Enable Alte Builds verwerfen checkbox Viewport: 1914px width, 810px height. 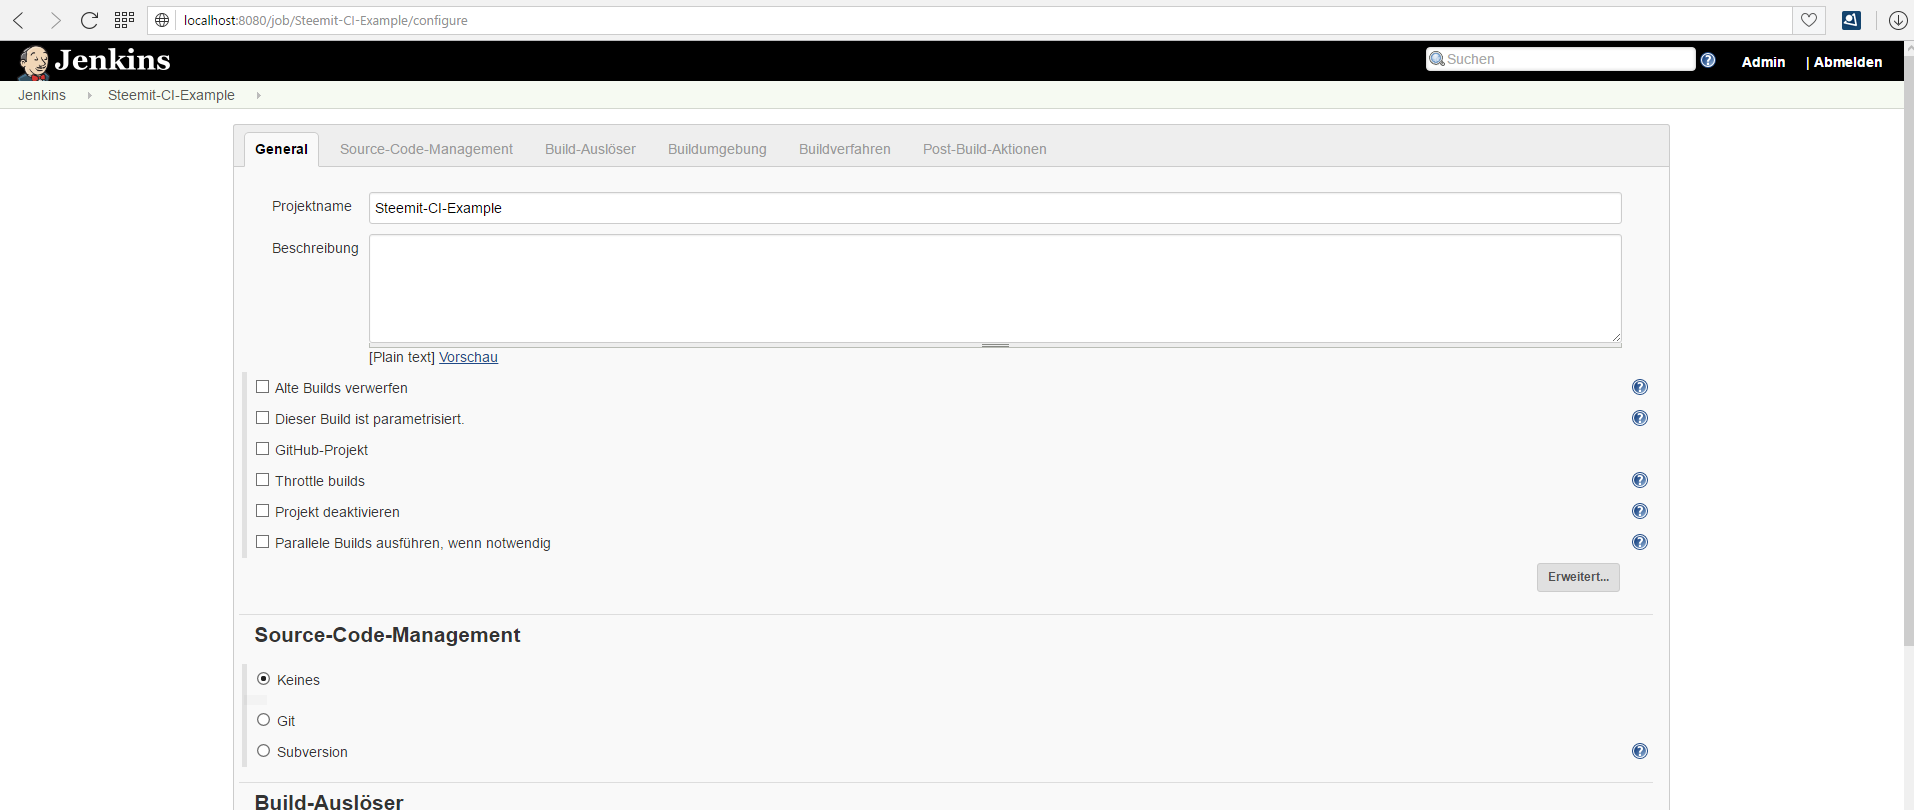point(263,387)
